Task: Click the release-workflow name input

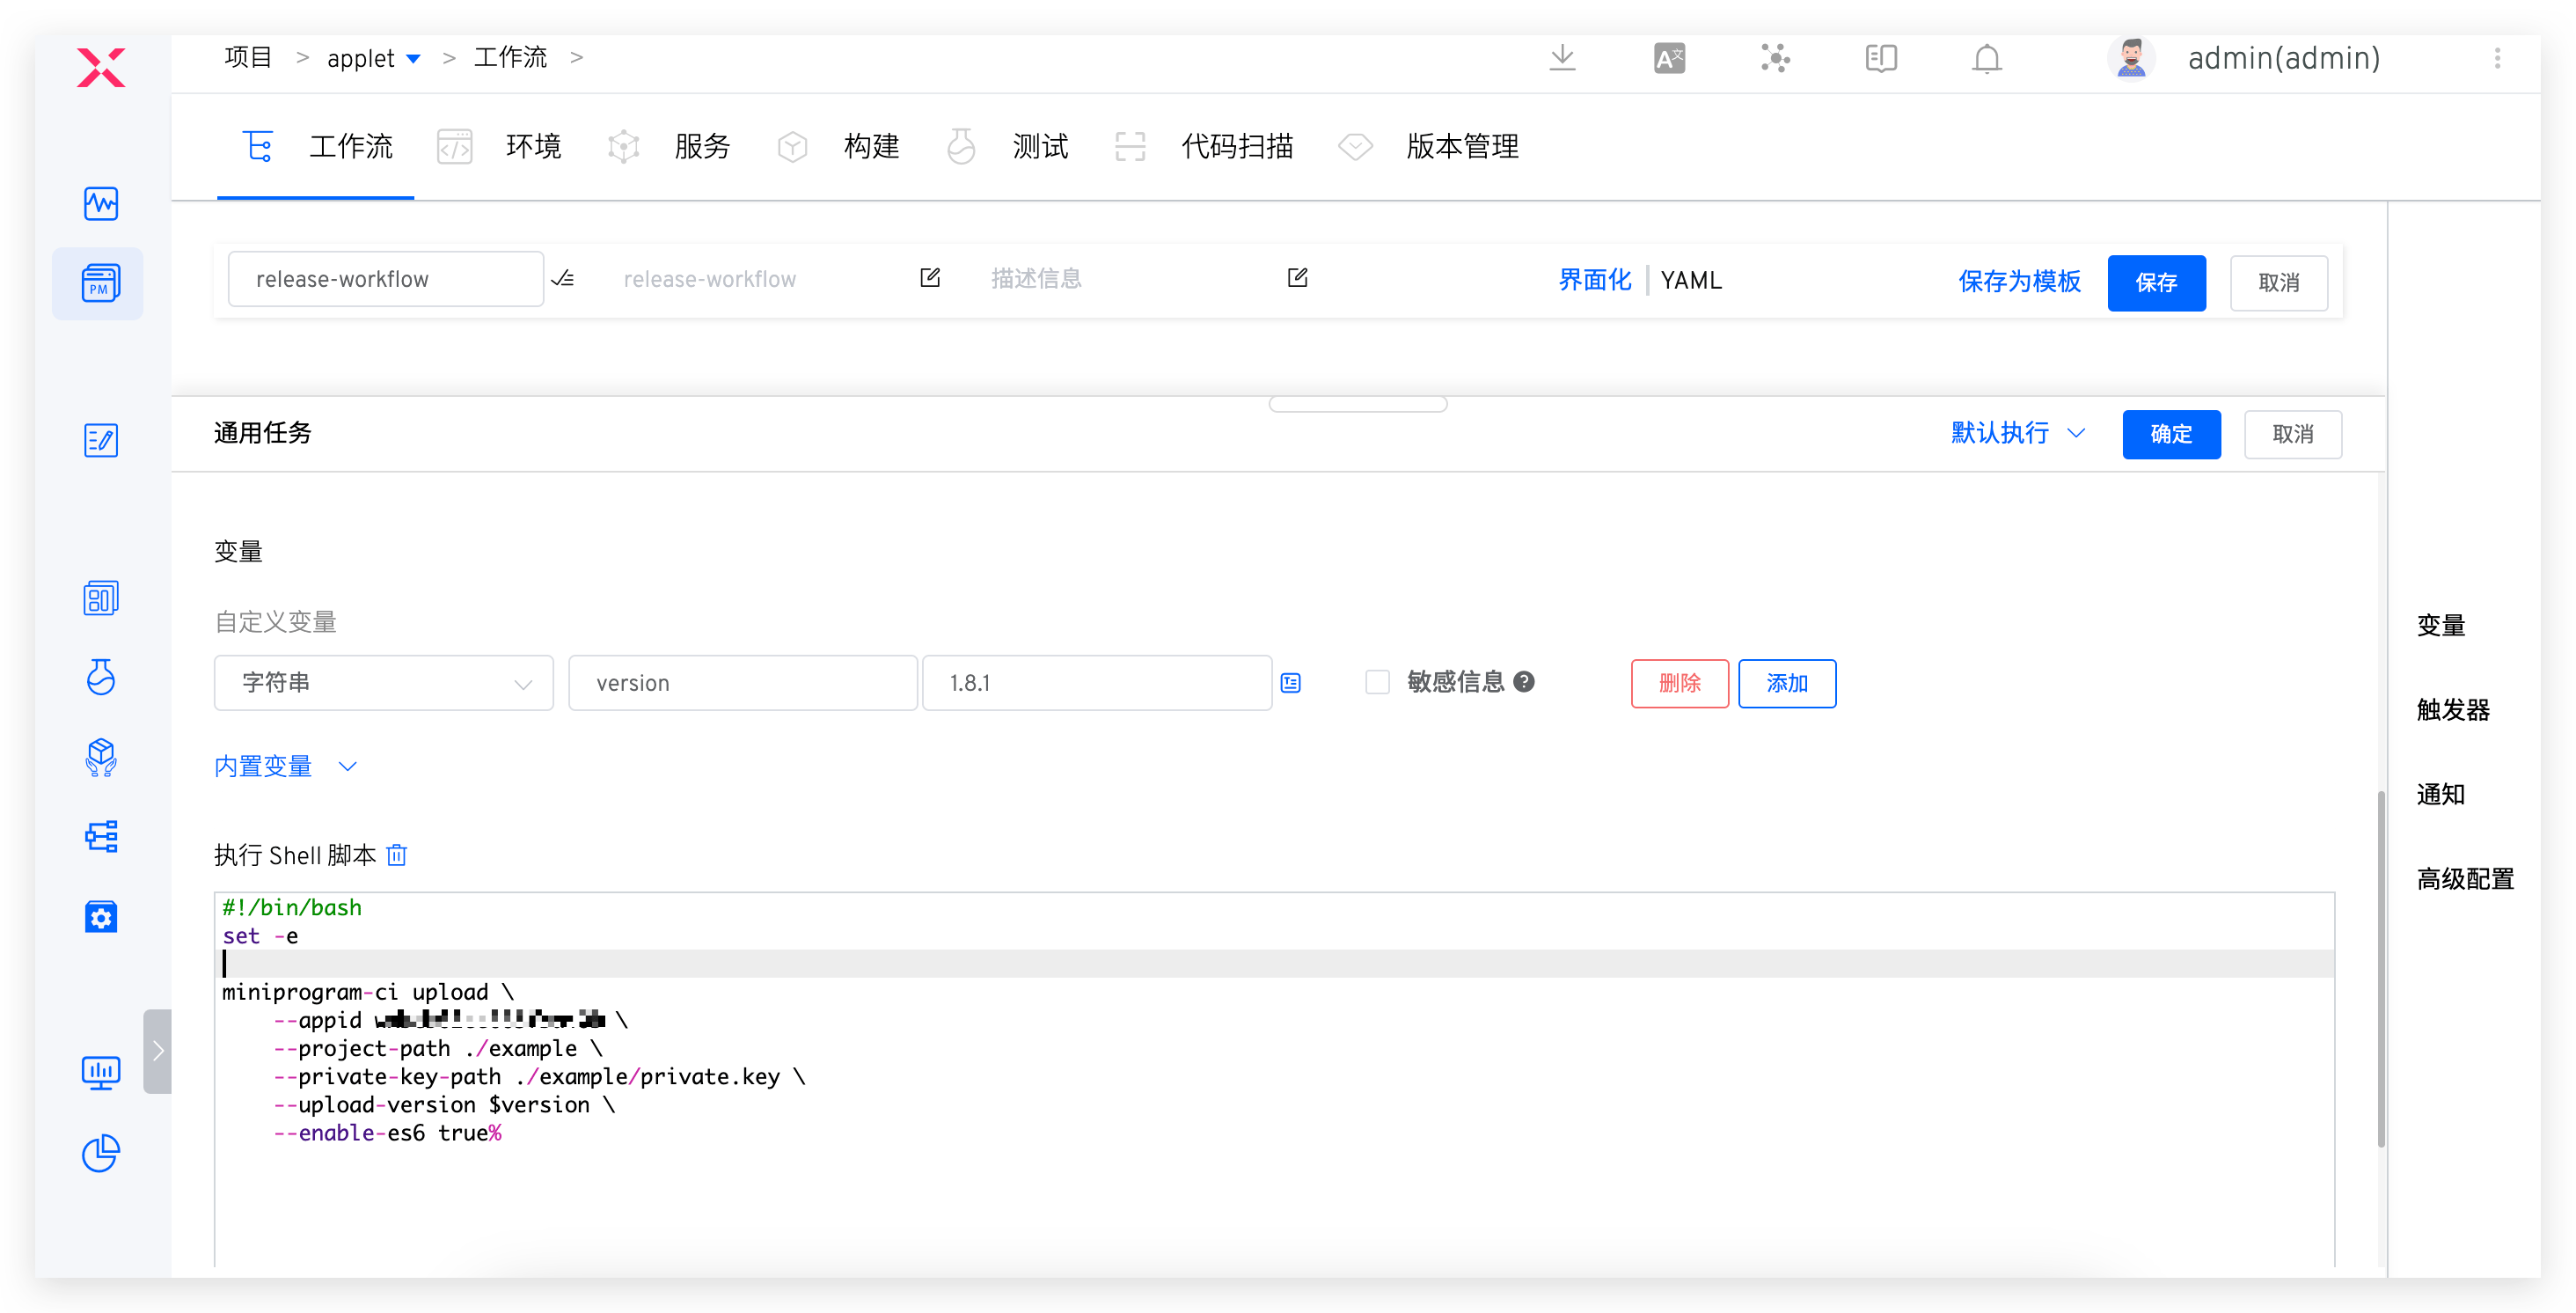Action: 385,279
